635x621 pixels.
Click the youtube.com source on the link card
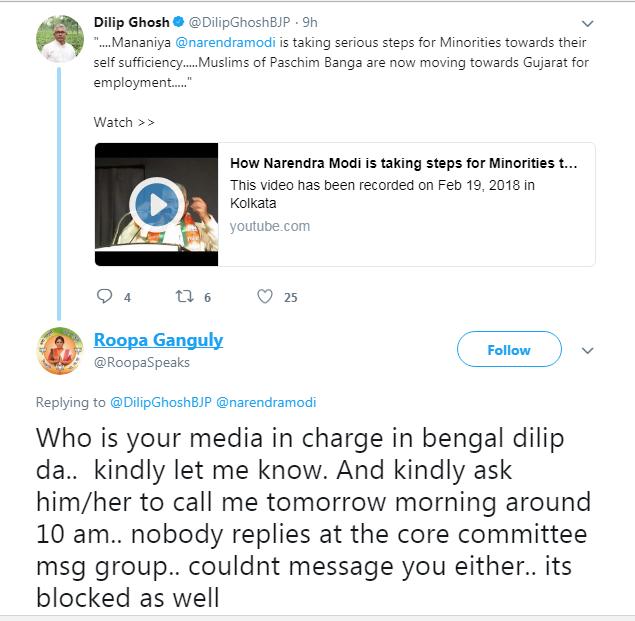[270, 226]
